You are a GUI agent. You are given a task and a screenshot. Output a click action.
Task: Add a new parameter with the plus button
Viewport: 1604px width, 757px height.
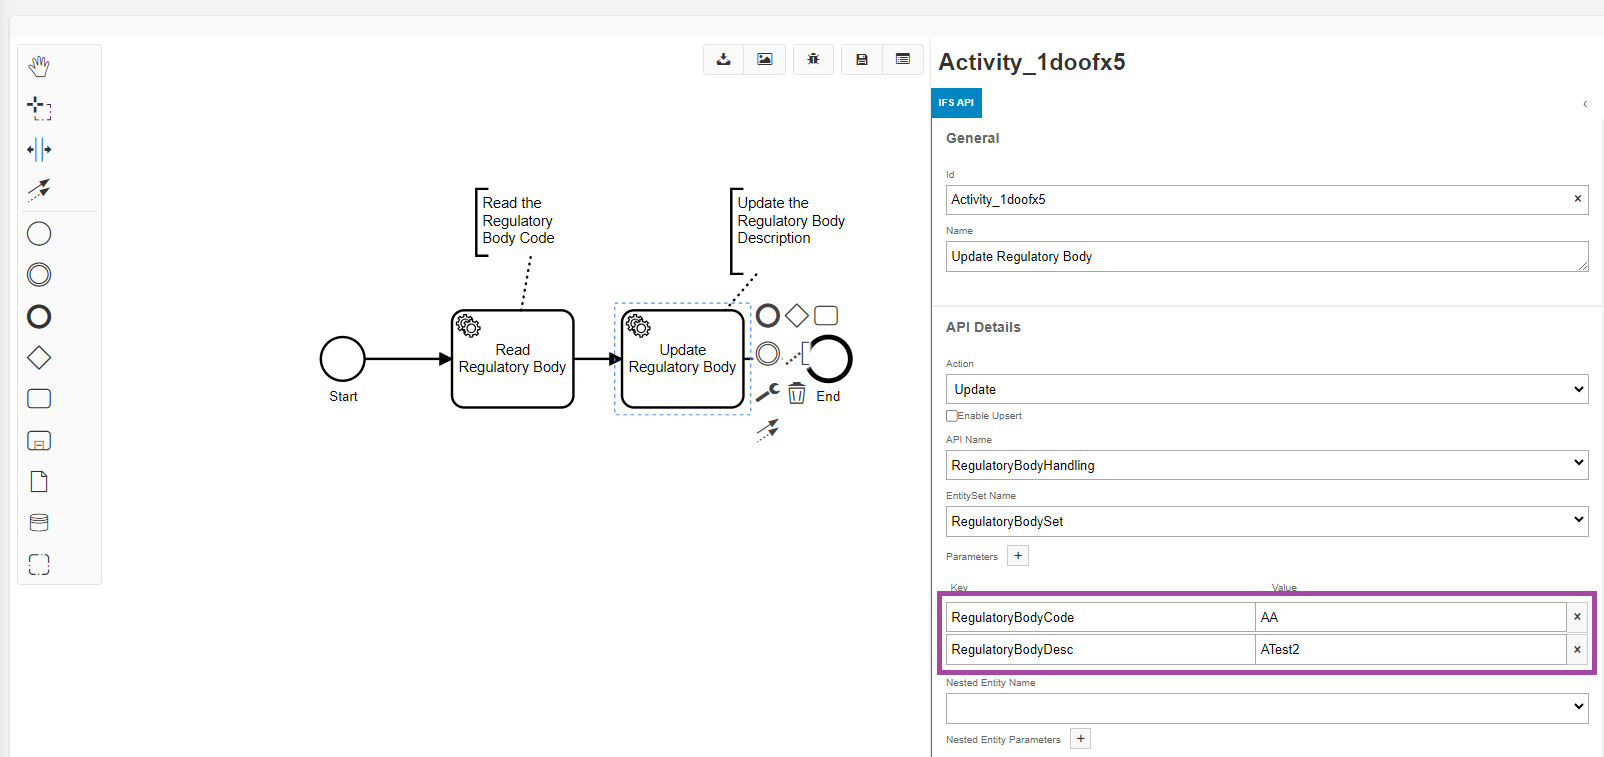pyautogui.click(x=1018, y=556)
